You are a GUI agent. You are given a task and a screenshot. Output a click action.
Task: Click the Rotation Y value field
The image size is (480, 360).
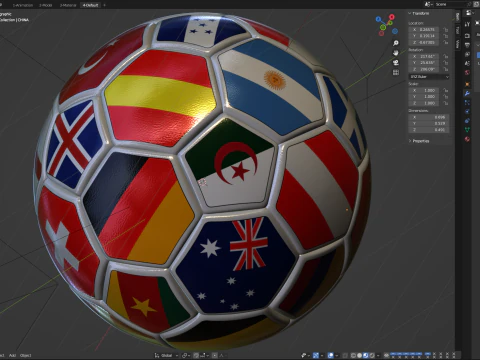[424, 63]
